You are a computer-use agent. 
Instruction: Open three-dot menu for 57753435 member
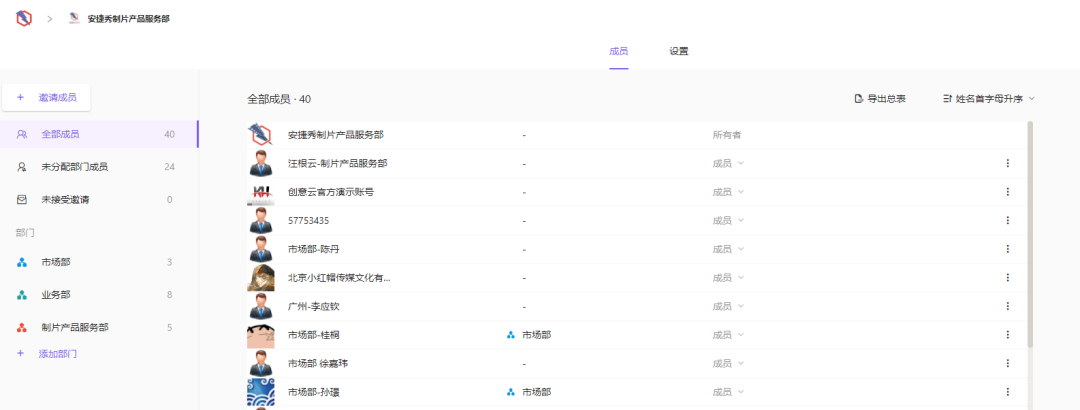click(x=1007, y=220)
